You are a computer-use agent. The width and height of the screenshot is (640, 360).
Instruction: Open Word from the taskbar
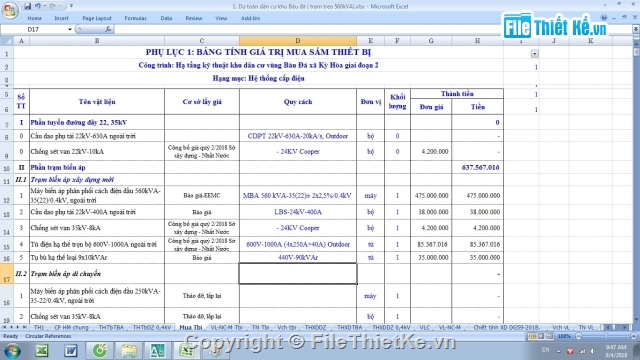[71, 351]
